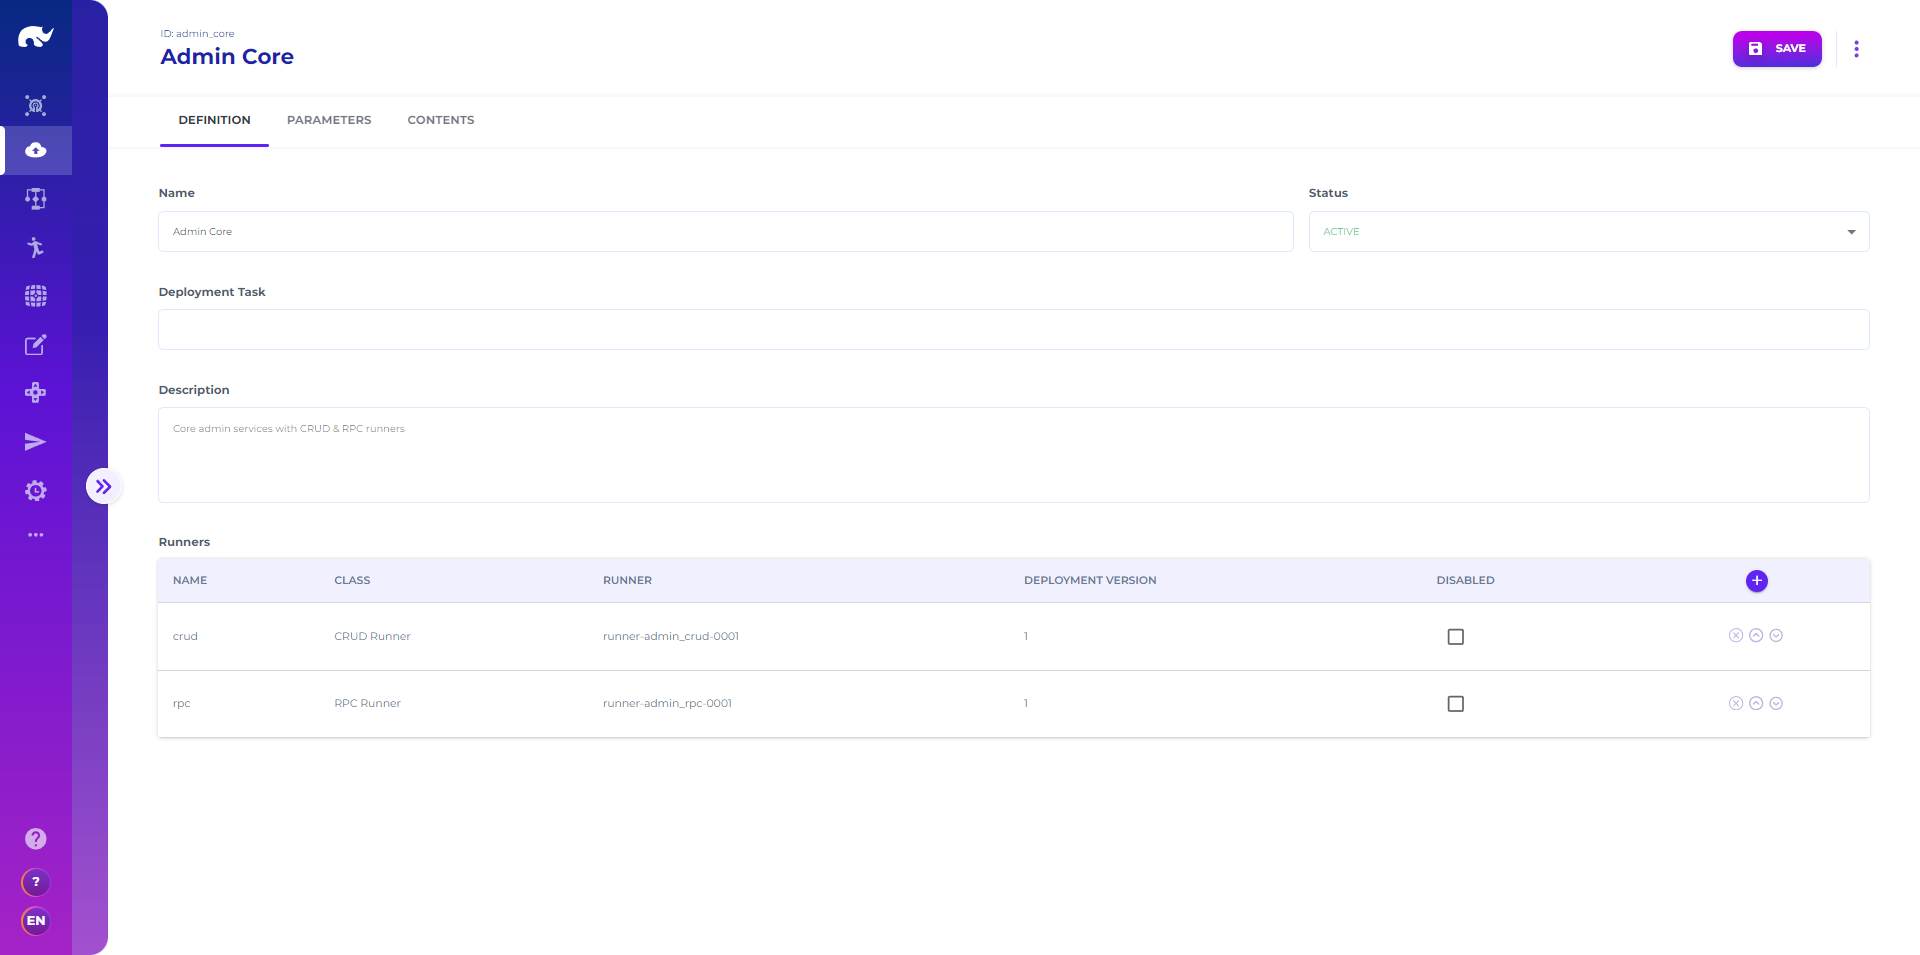
Task: Switch to the Contents tab
Action: click(441, 120)
